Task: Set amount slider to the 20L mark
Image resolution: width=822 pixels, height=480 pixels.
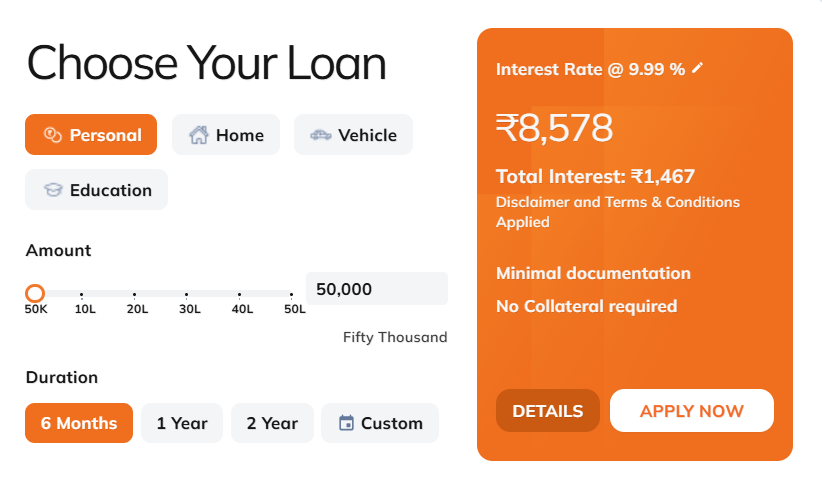Action: click(135, 293)
